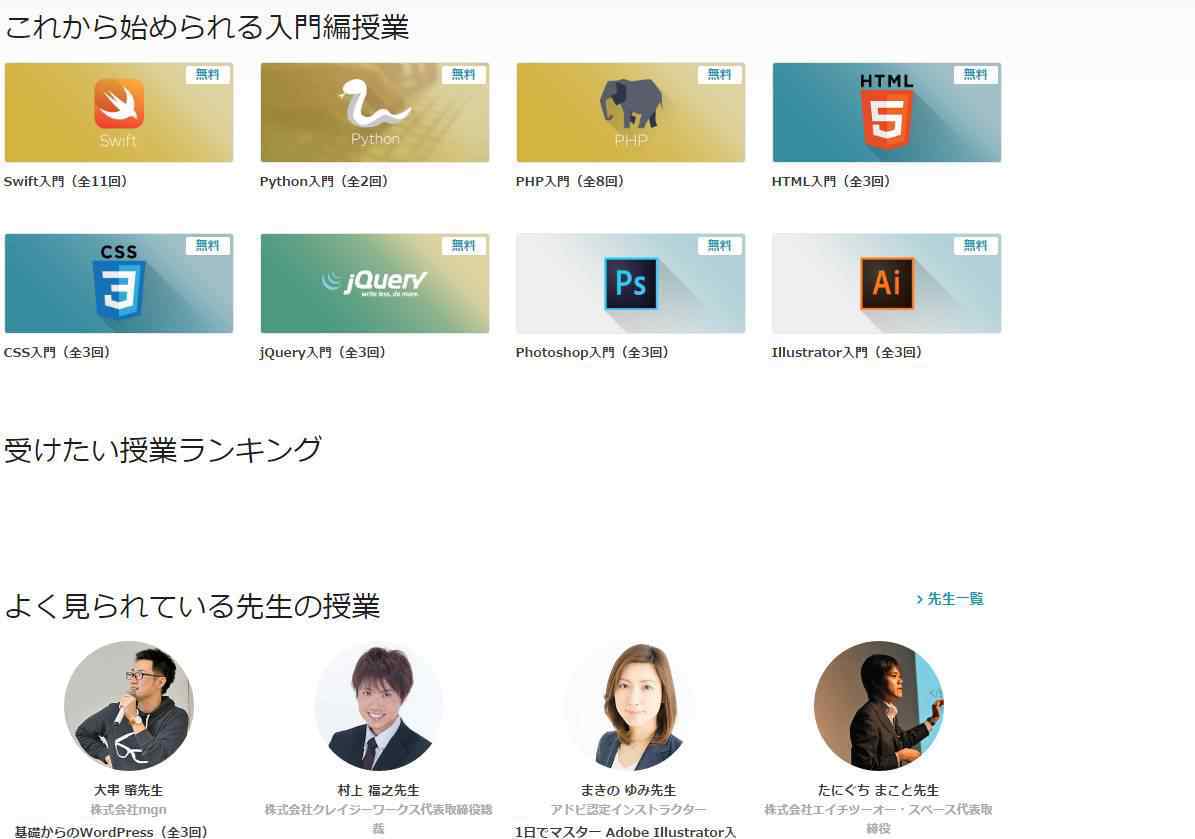Open the 基礎からのWordPress（全3回）lesson
Viewport: 1195px width, 839px height.
click(x=111, y=831)
